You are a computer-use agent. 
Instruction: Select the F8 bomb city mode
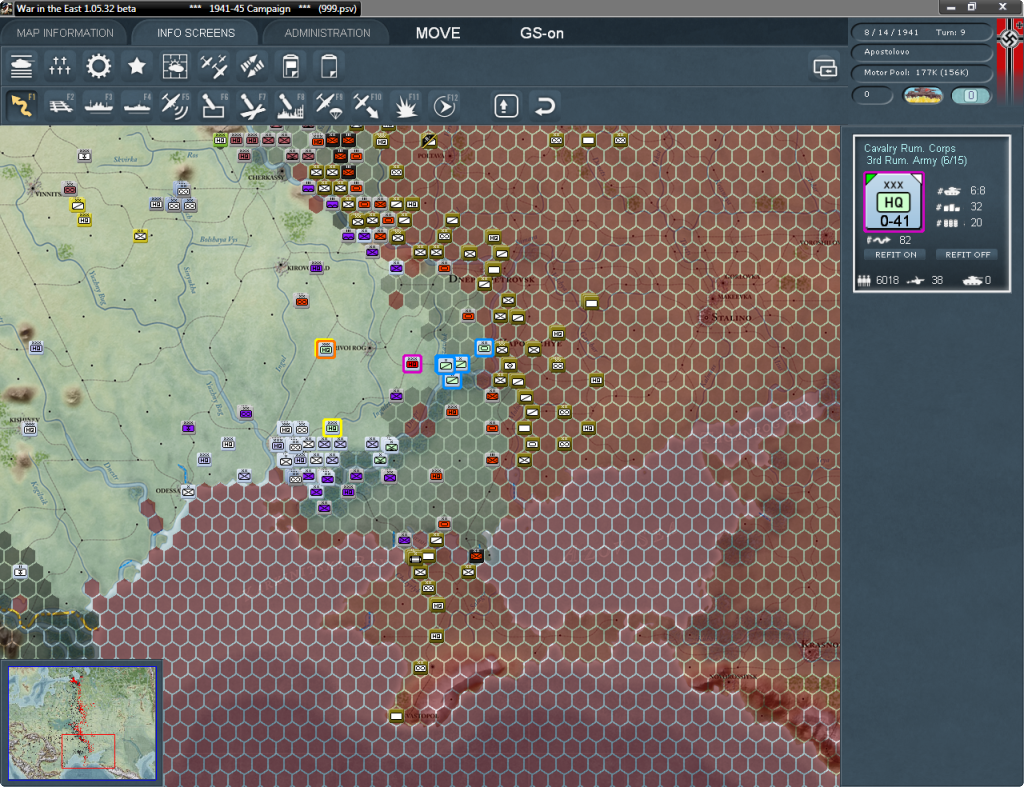point(291,105)
